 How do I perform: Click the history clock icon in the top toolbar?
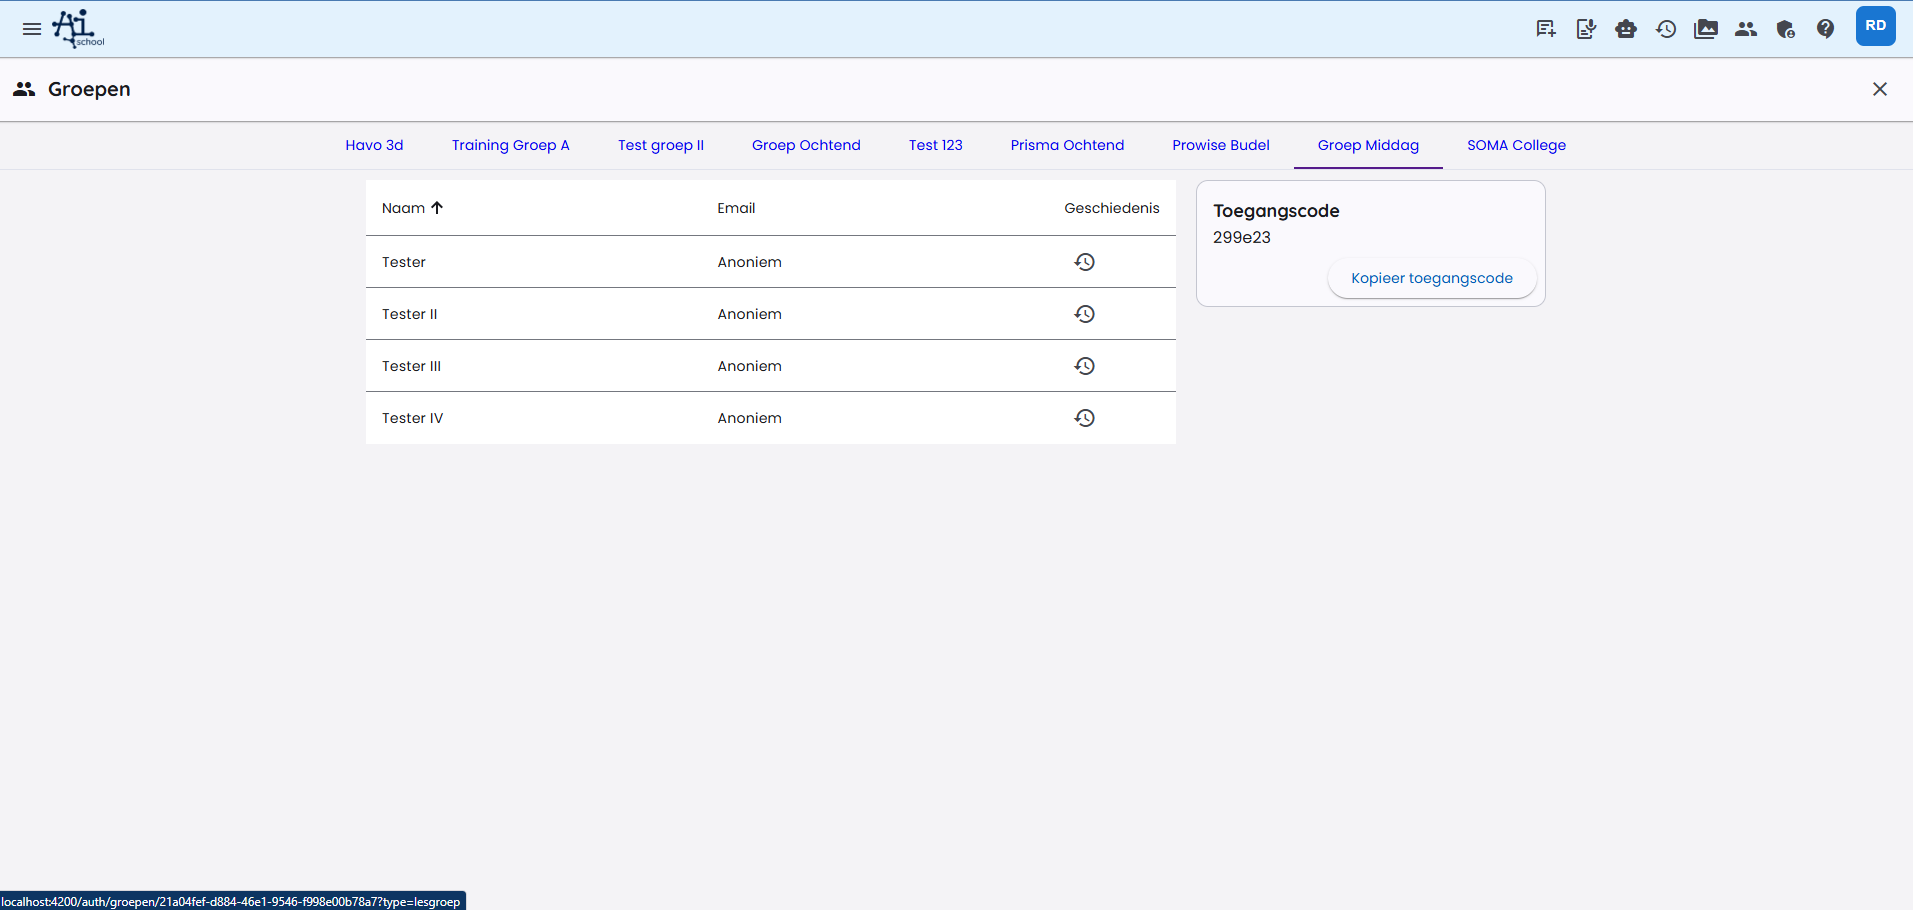pos(1666,29)
